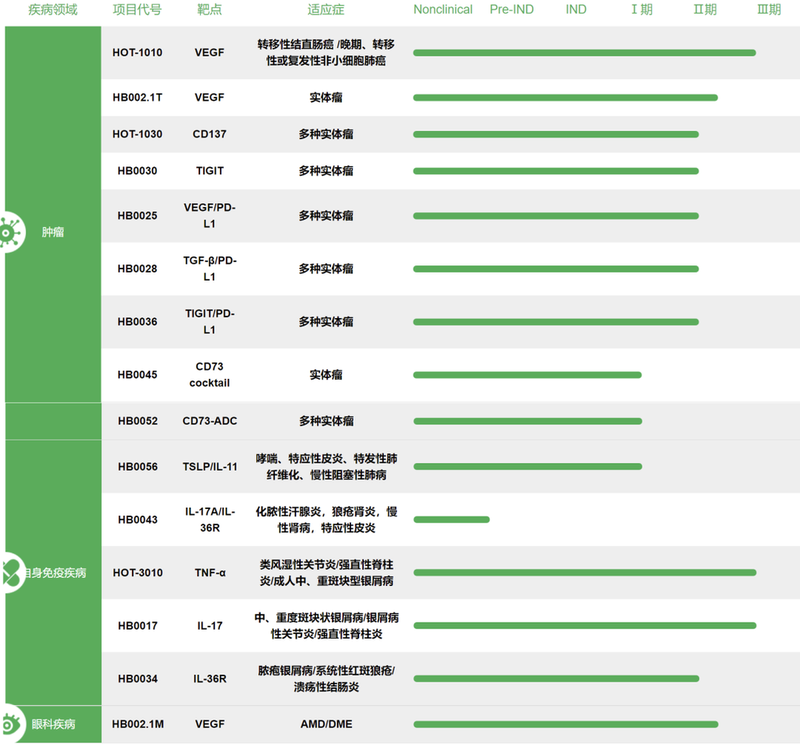Click the CD73 cocktail target cell
This screenshot has height=745, width=800.
(x=210, y=375)
